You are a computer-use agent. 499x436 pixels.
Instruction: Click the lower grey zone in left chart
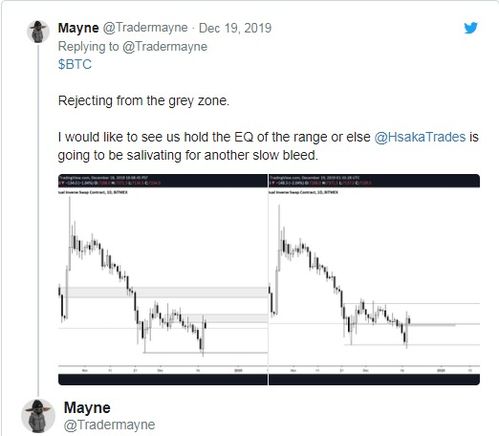pos(228,318)
